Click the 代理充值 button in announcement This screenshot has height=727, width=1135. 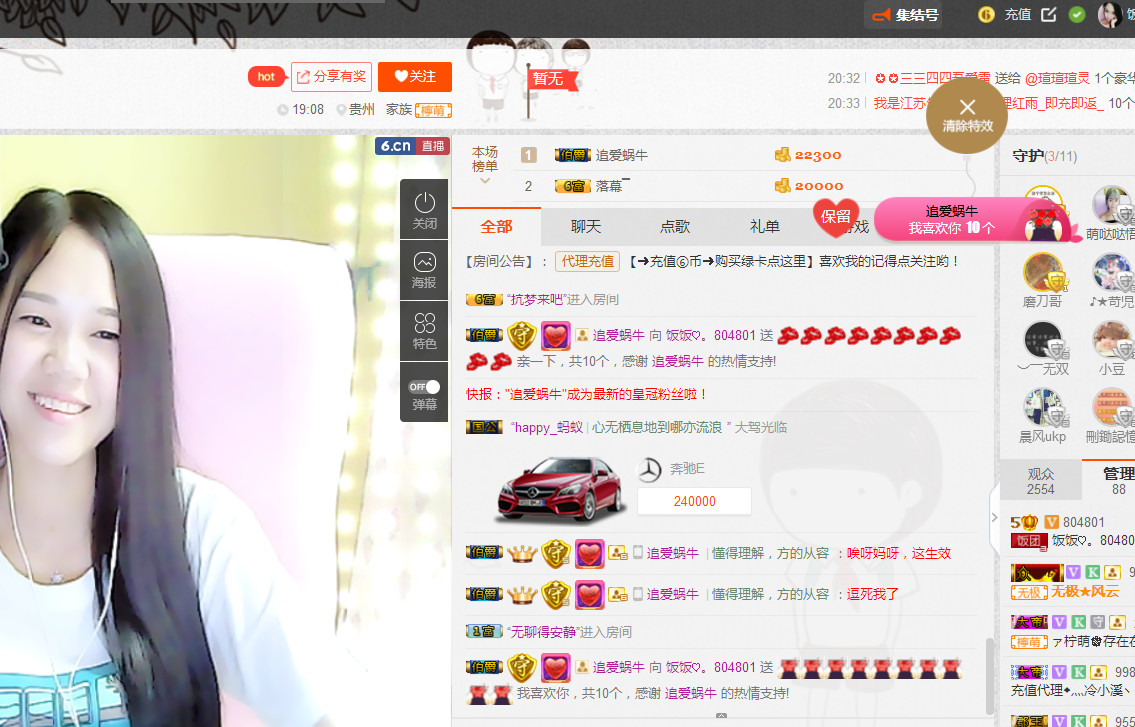587,261
